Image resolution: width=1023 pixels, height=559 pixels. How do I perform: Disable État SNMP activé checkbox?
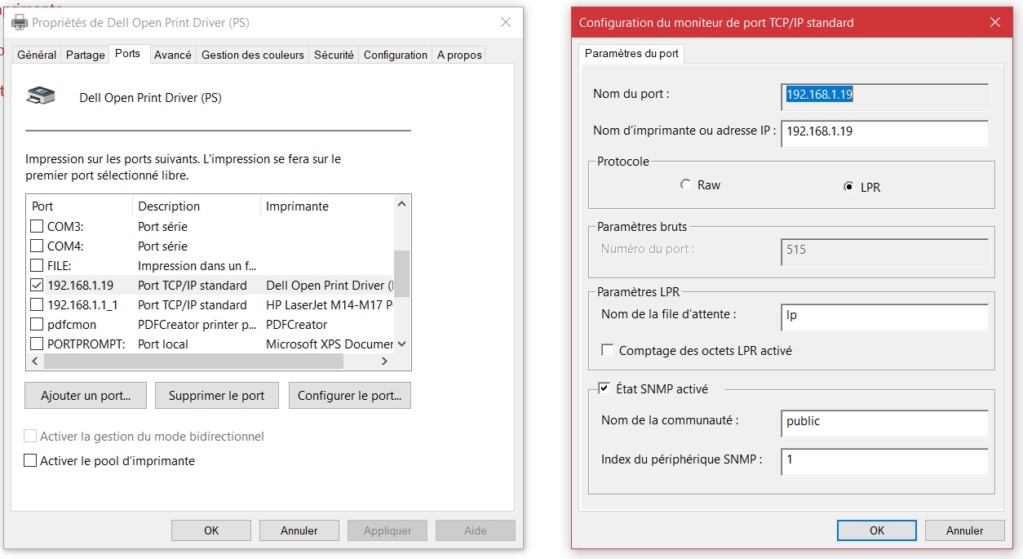pyautogui.click(x=603, y=388)
